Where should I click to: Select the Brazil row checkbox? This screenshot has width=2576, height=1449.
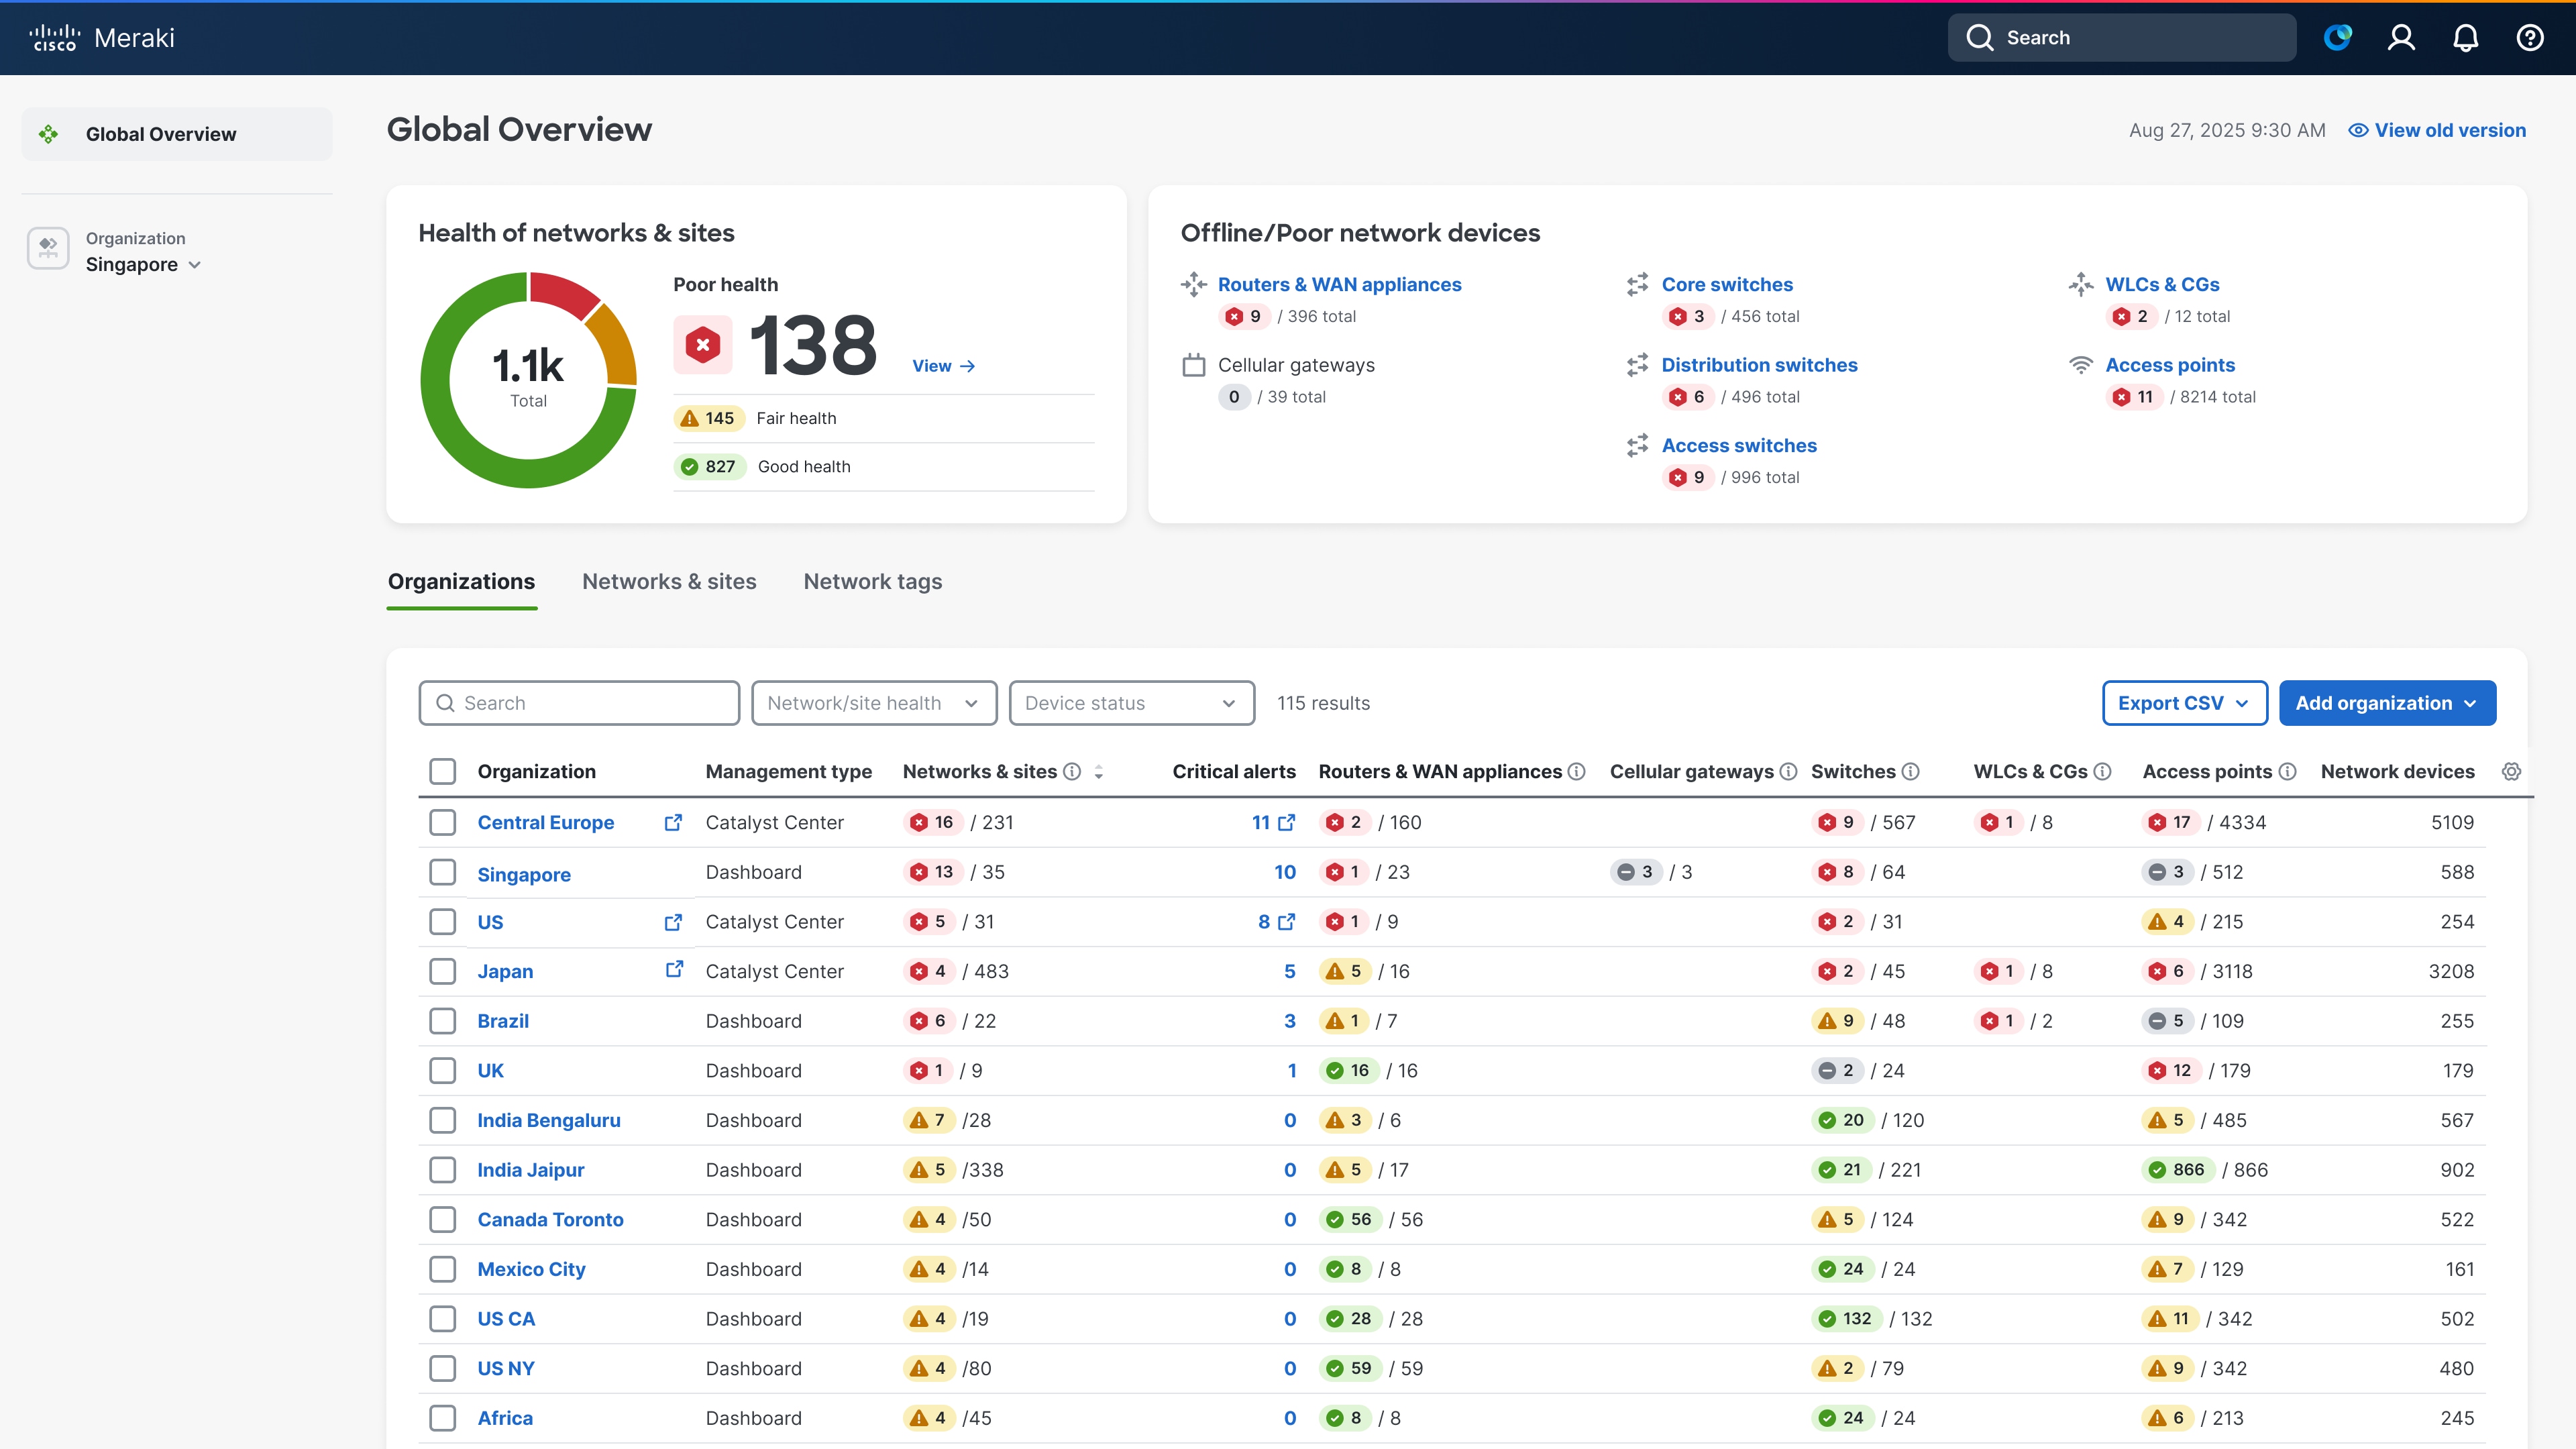click(442, 1021)
